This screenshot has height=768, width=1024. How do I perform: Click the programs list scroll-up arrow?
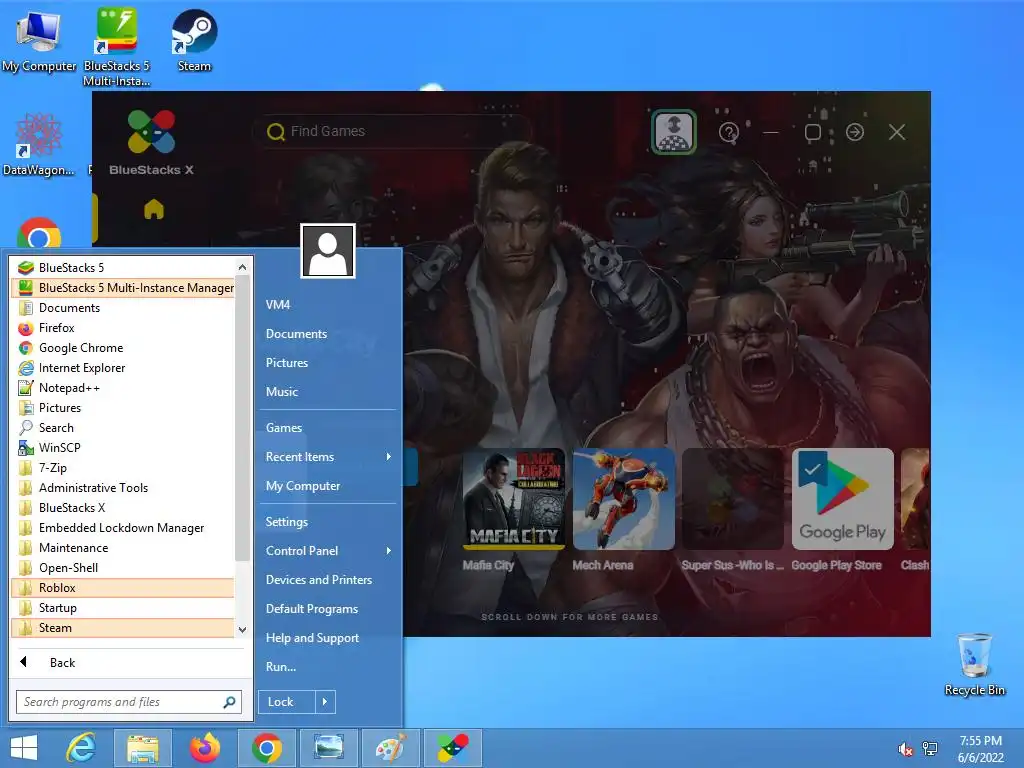coord(242,267)
